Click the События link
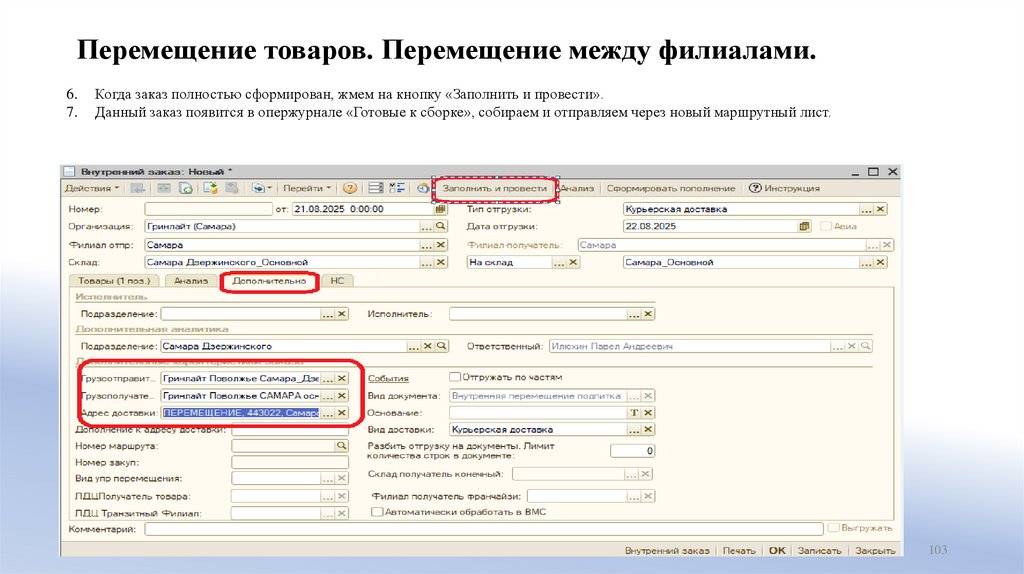Image resolution: width=1024 pixels, height=574 pixels. coord(388,378)
